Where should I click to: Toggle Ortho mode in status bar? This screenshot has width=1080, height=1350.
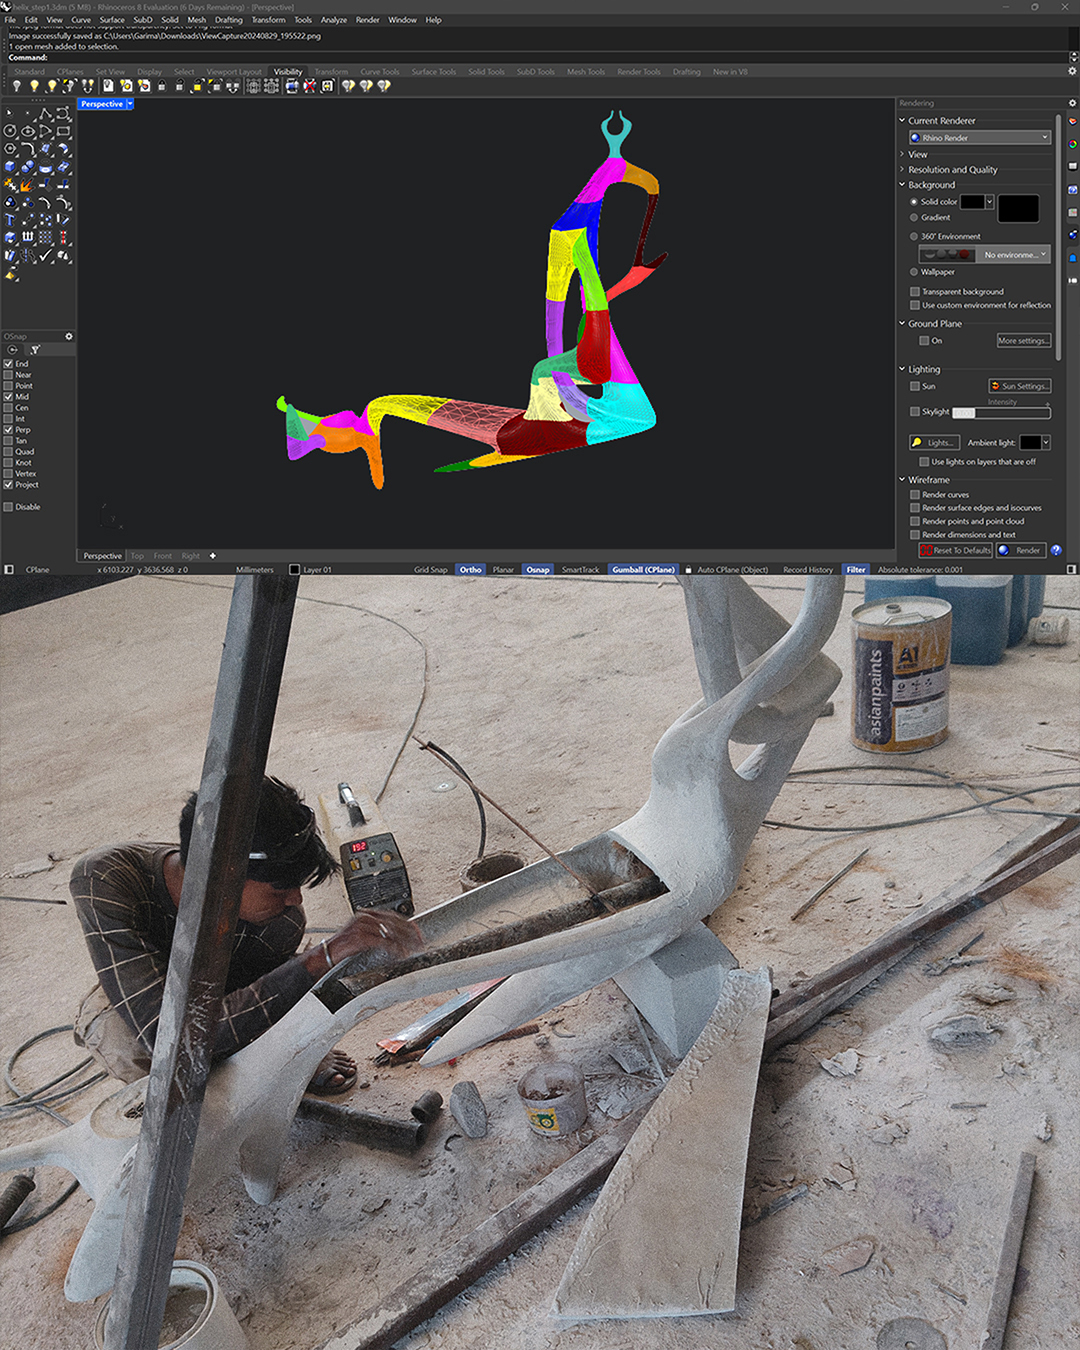click(470, 570)
